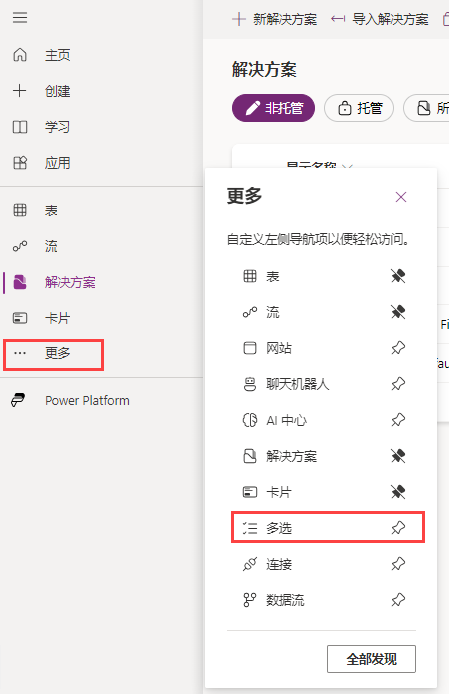Open 网站 from the 更多 panel
Image resolution: width=449 pixels, height=694 pixels.
pyautogui.click(x=279, y=348)
